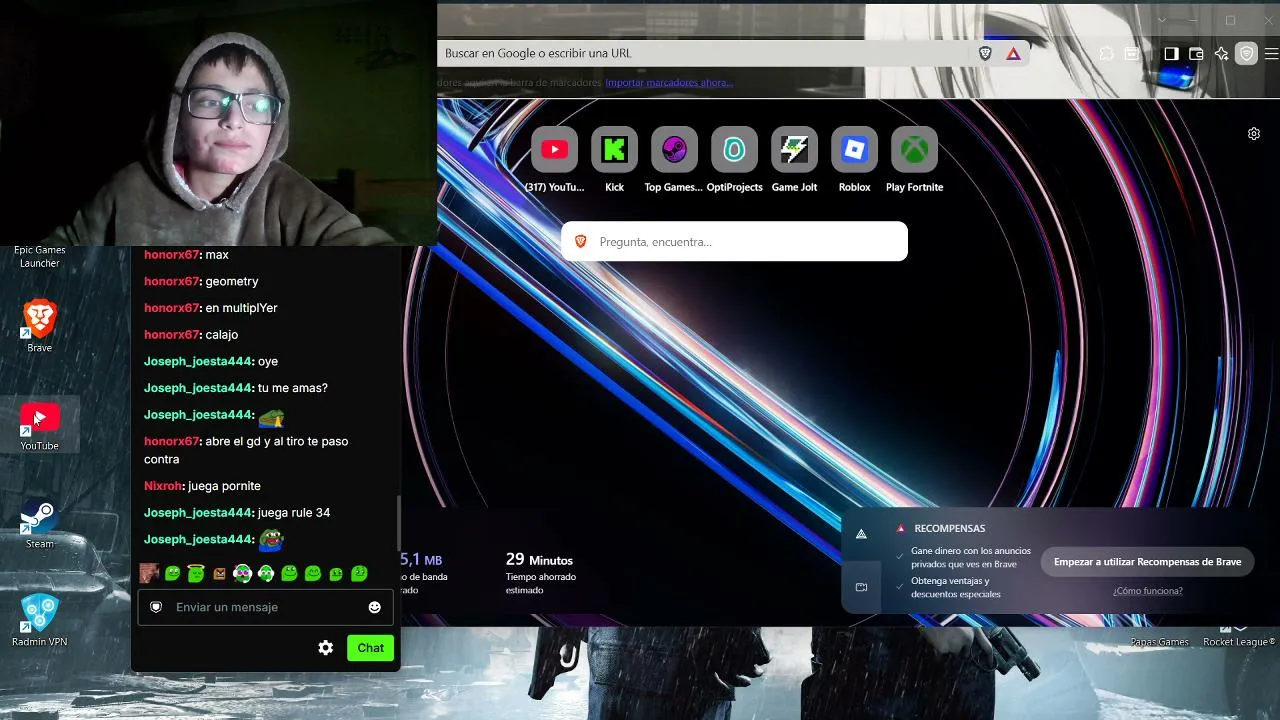Click the Brave Rewards triangle in address bar
Screen dimensions: 1280x720
(x=1013, y=53)
